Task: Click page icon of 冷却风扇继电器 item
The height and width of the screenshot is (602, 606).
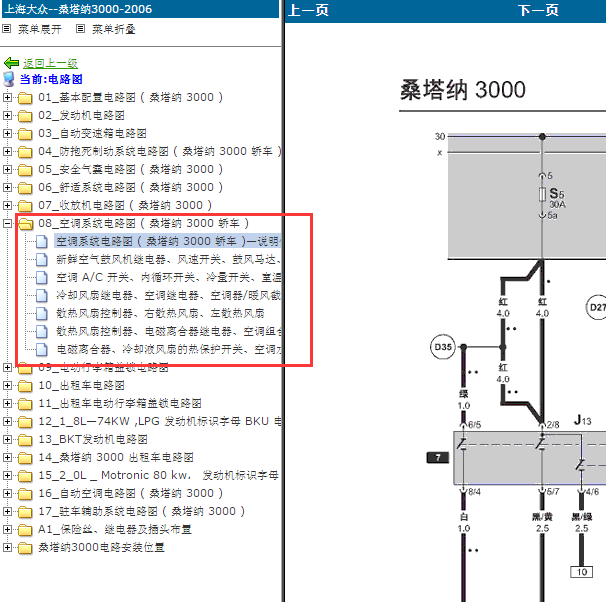Action: (x=42, y=296)
